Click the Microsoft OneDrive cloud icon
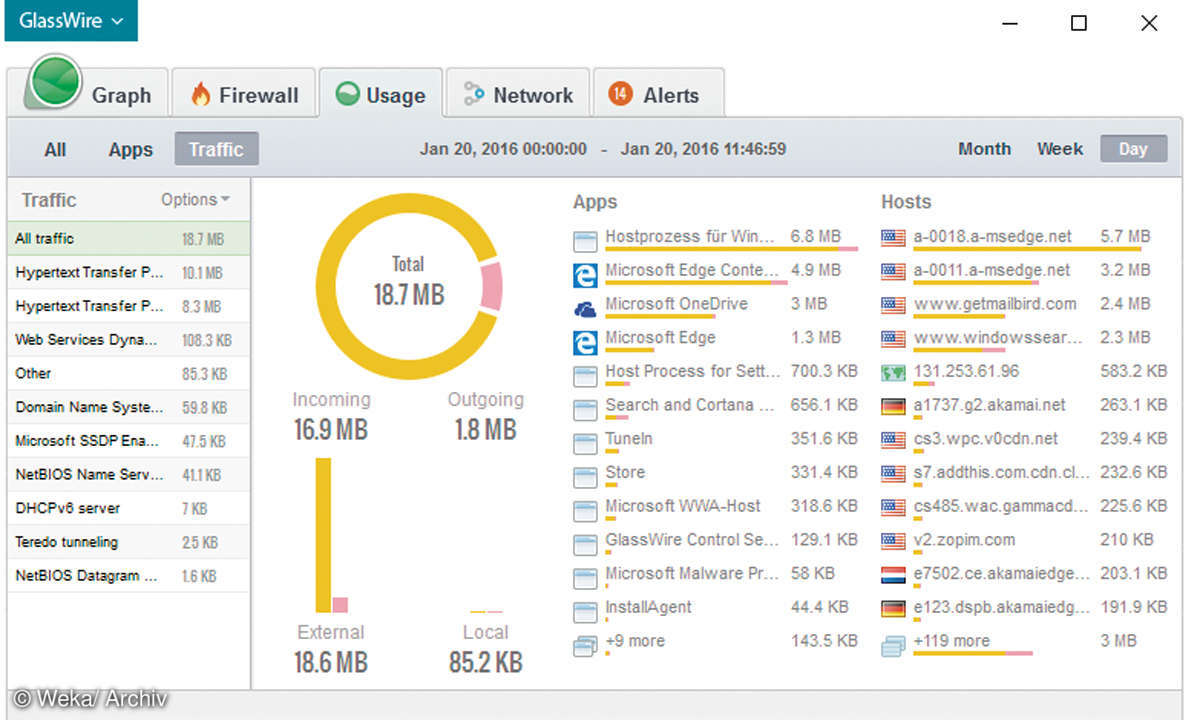 (x=585, y=310)
